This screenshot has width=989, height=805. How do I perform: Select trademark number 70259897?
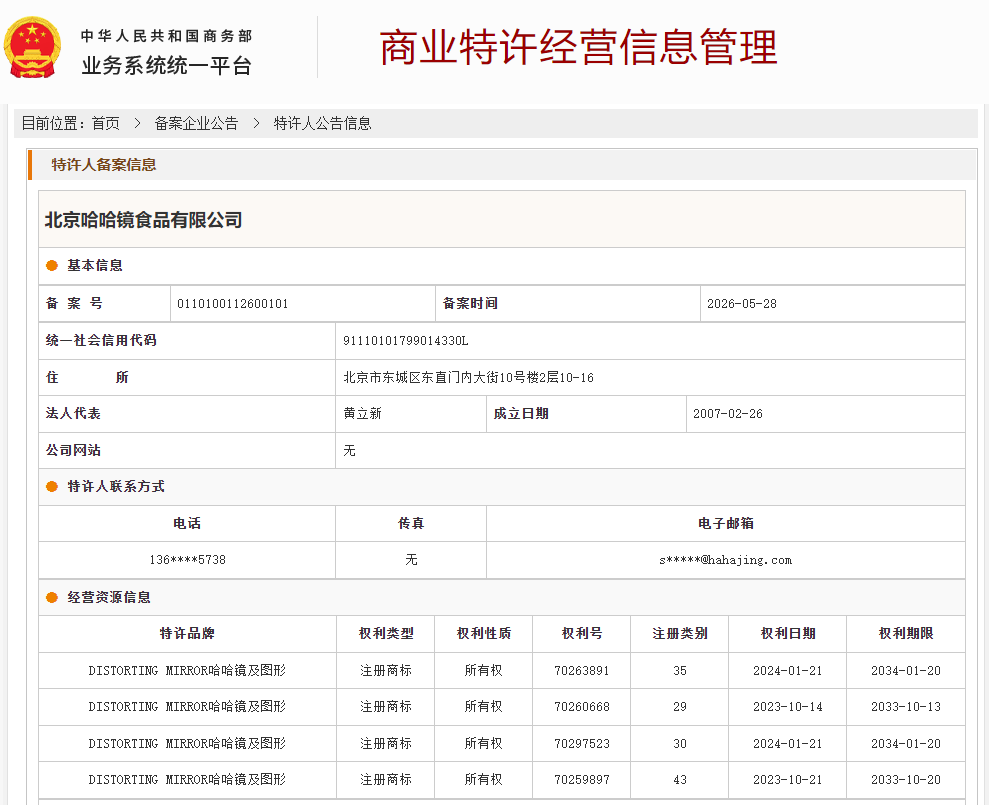[582, 780]
